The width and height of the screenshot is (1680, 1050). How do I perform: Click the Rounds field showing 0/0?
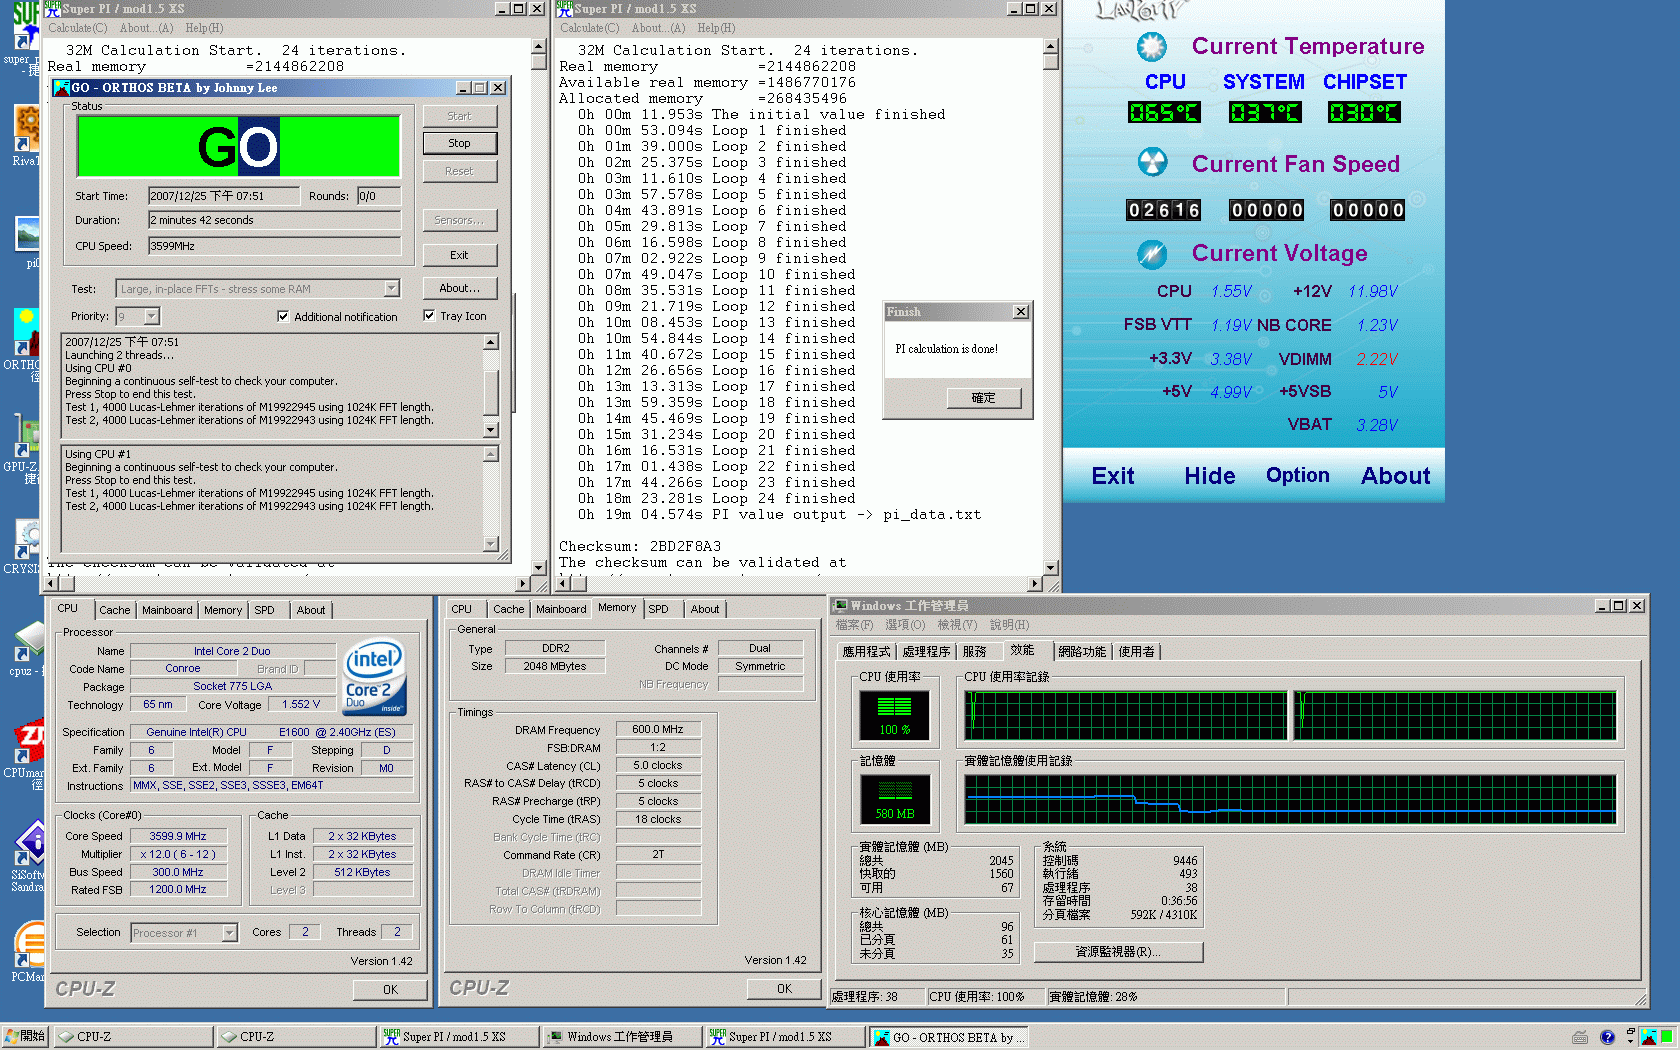(379, 196)
